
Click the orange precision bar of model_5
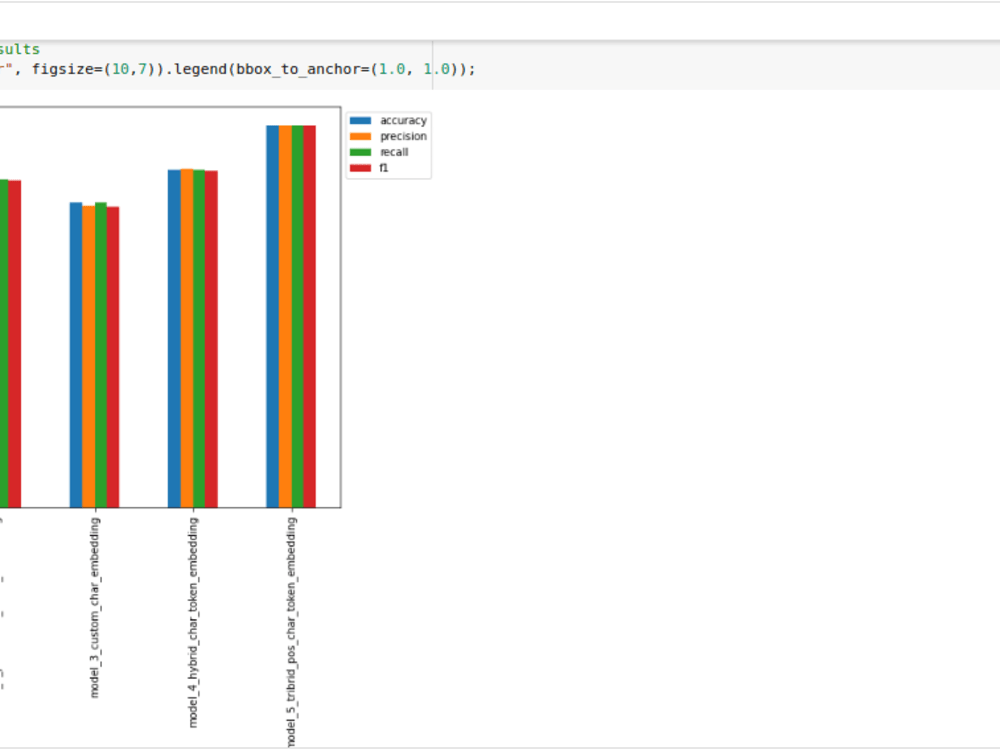283,300
